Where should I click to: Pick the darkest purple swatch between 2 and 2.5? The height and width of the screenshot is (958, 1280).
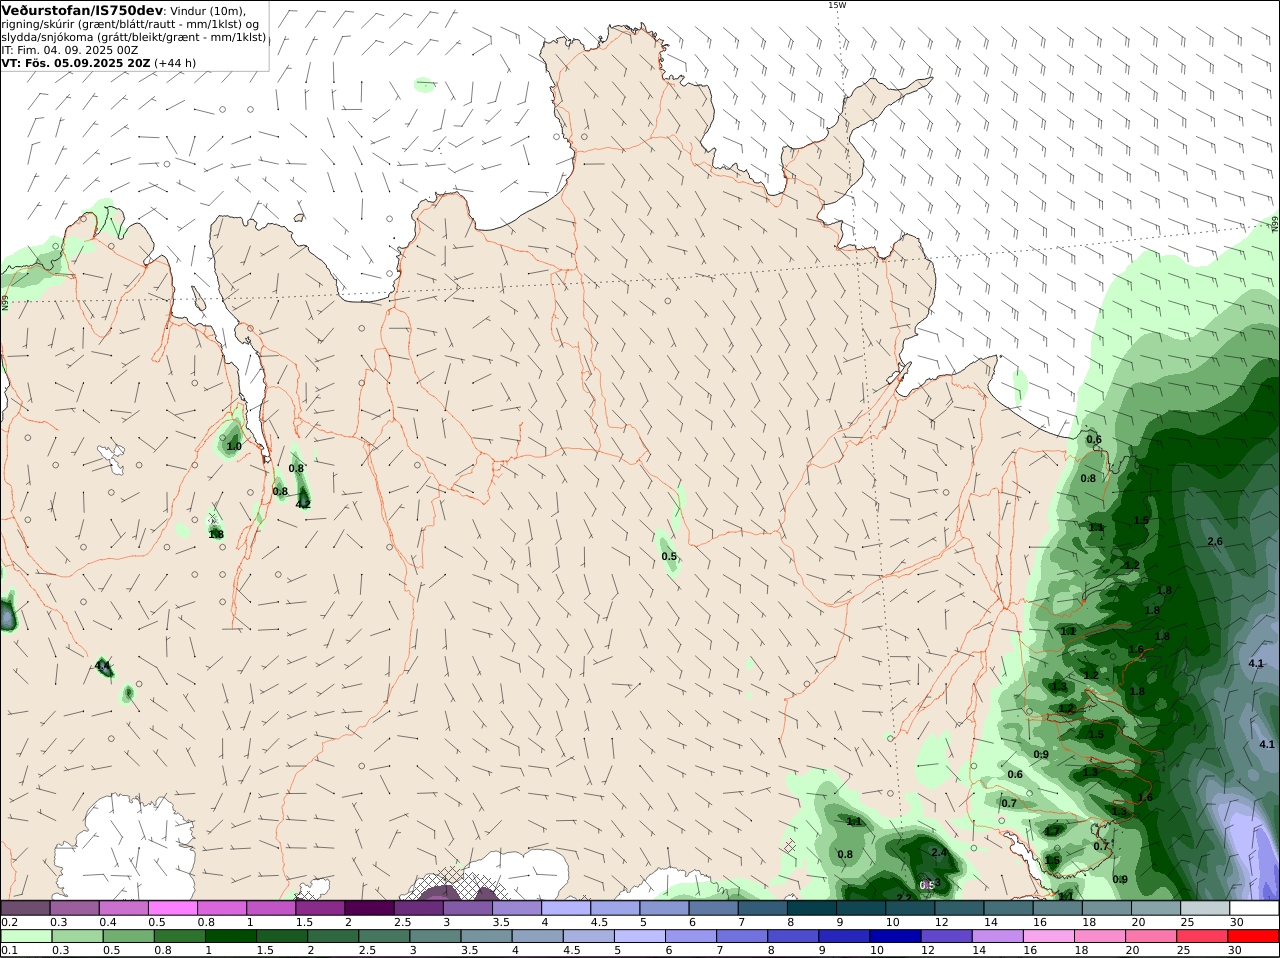[369, 907]
